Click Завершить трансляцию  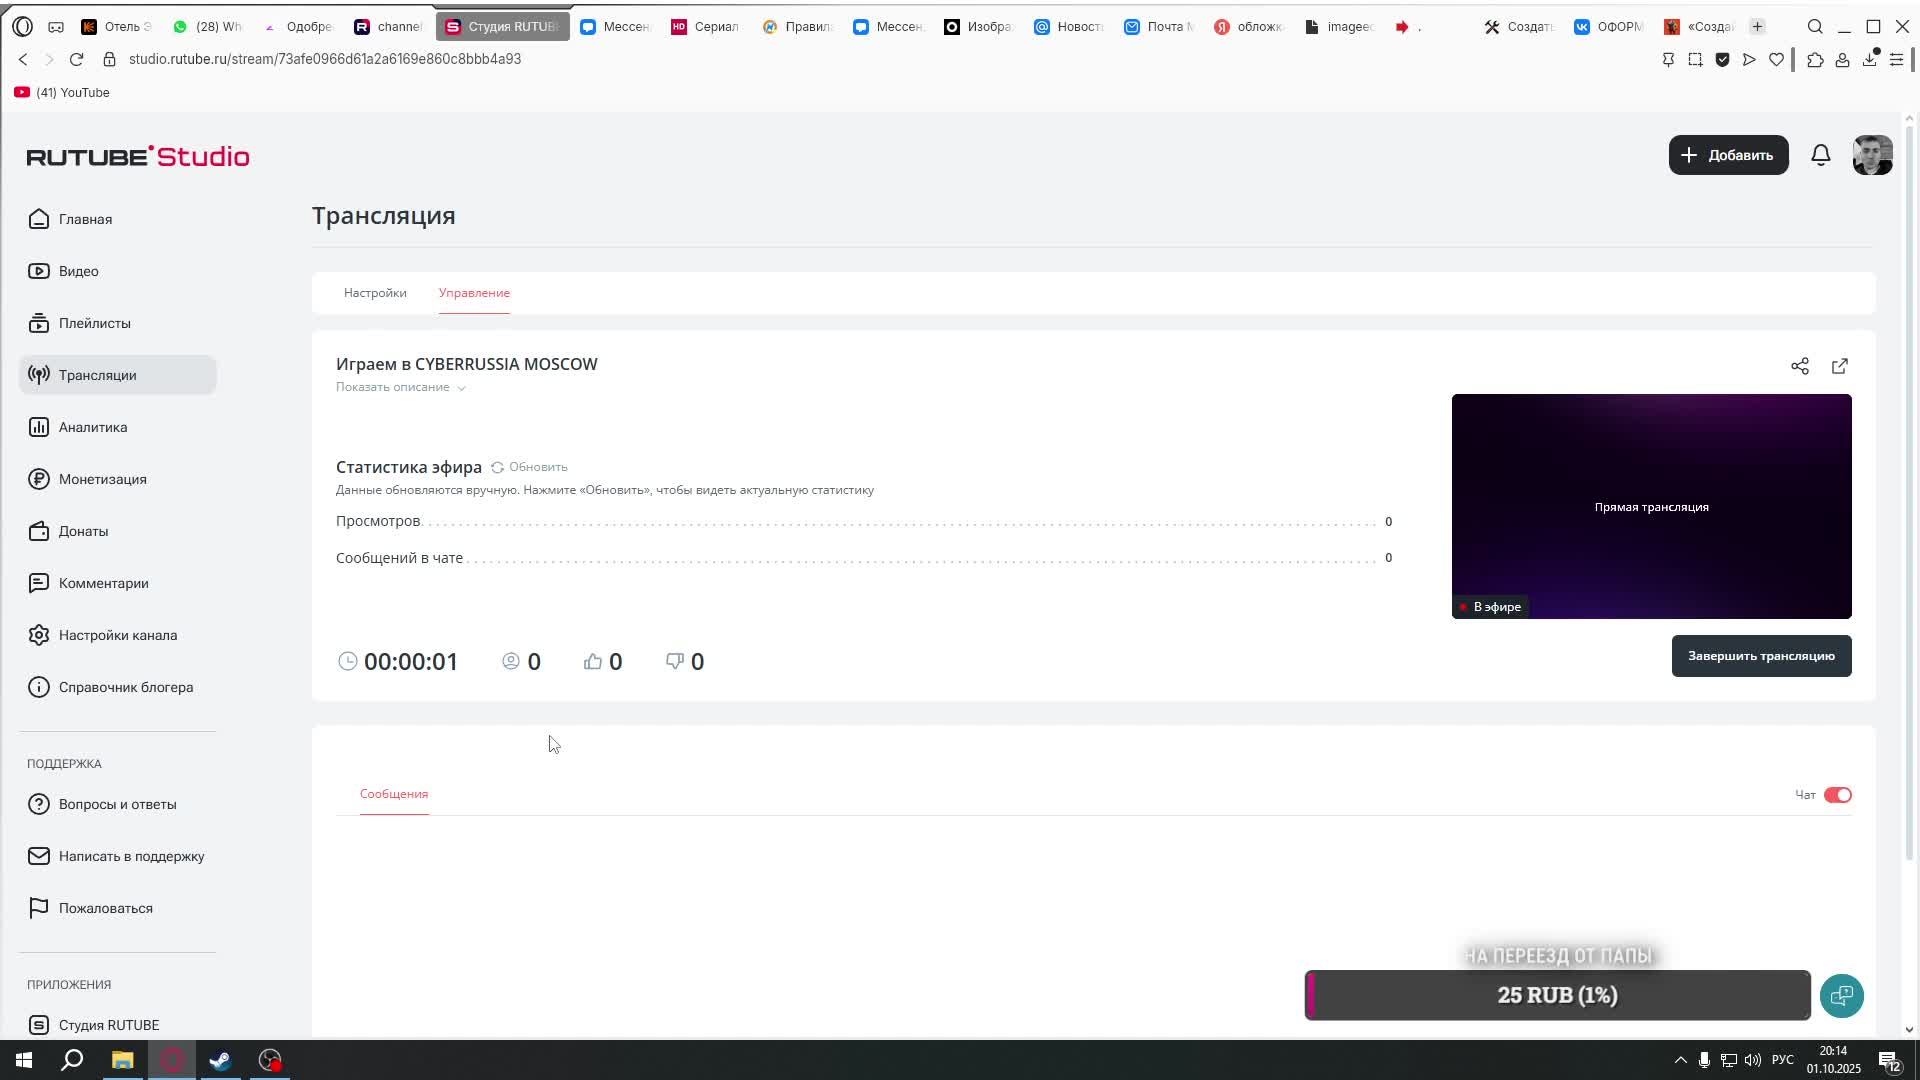point(1761,655)
